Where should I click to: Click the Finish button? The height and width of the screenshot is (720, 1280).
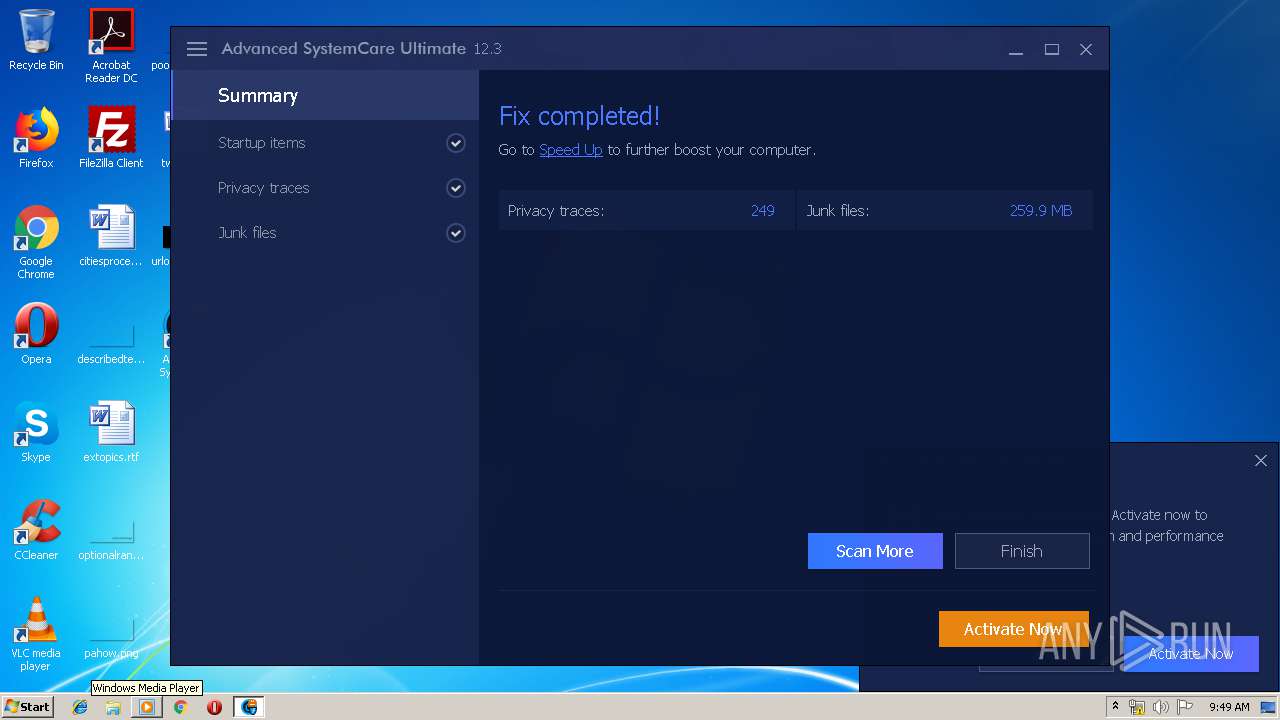[x=1022, y=551]
